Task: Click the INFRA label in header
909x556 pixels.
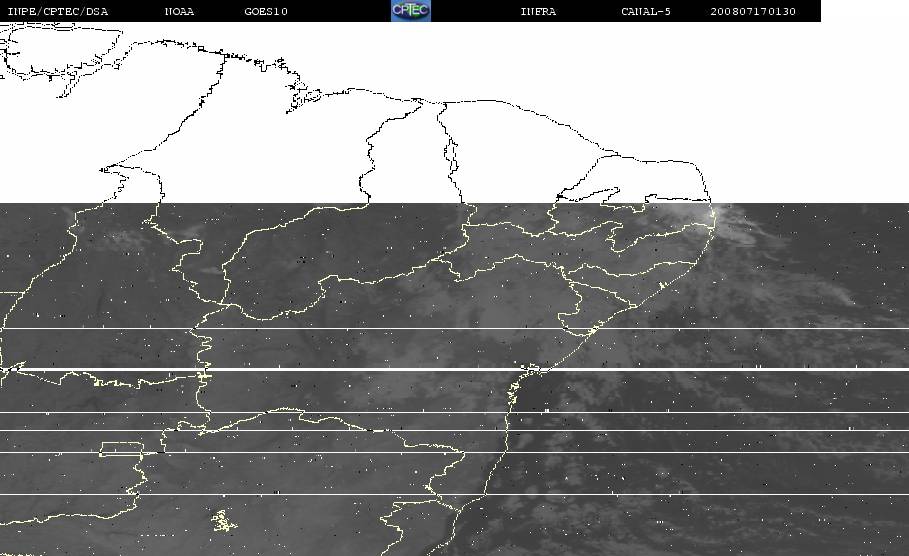Action: click(x=539, y=11)
